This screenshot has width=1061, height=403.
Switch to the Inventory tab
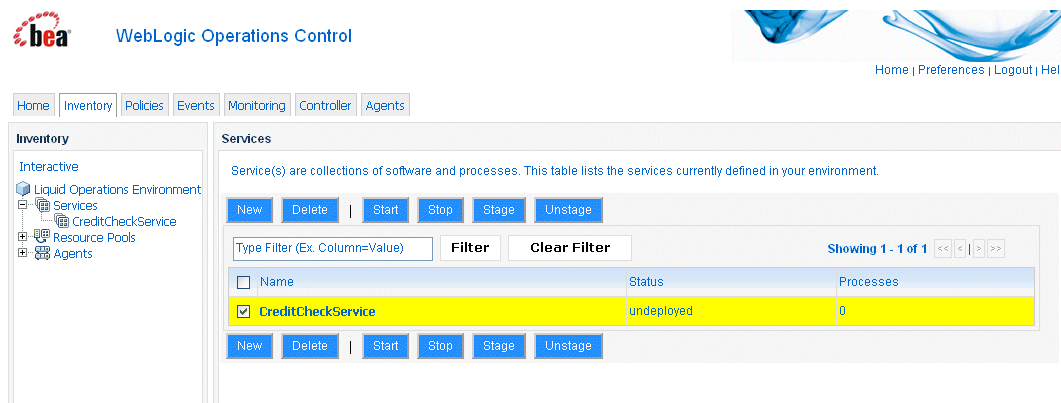click(88, 105)
